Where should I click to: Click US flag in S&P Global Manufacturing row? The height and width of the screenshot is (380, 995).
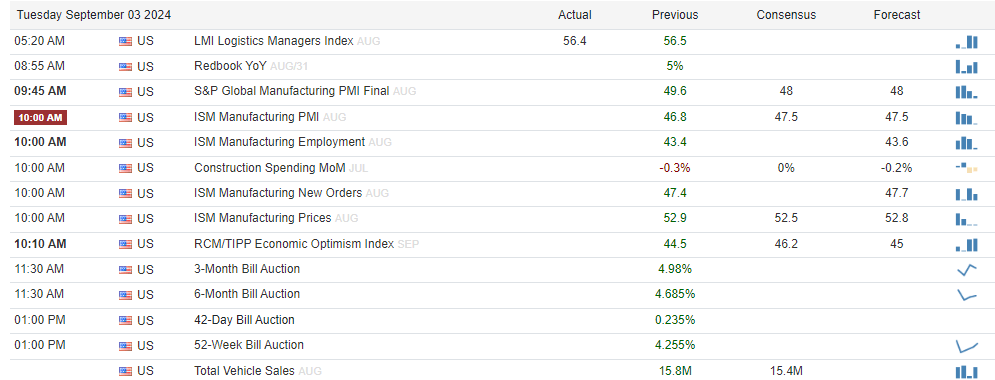125,92
